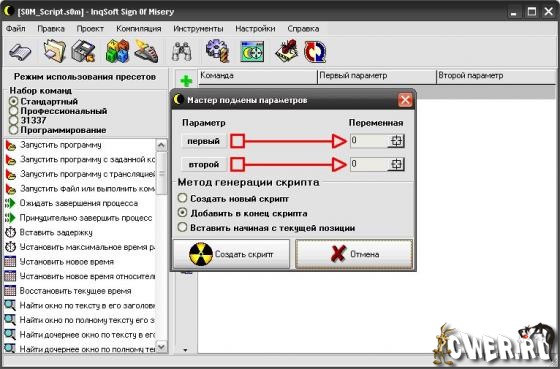Viewport: 560px width, 369px height.
Task: Pick window target for first variable
Action: pyautogui.click(x=396, y=141)
